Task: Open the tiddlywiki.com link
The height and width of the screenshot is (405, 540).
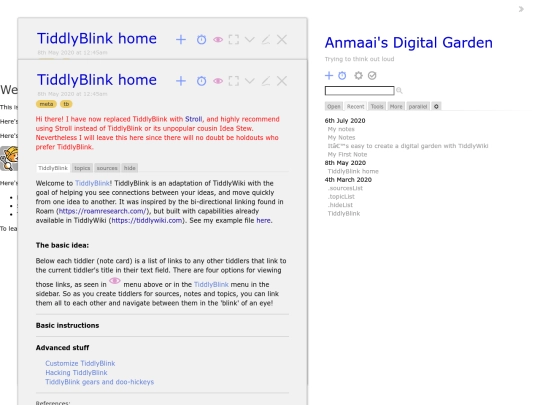Action: click(147, 220)
